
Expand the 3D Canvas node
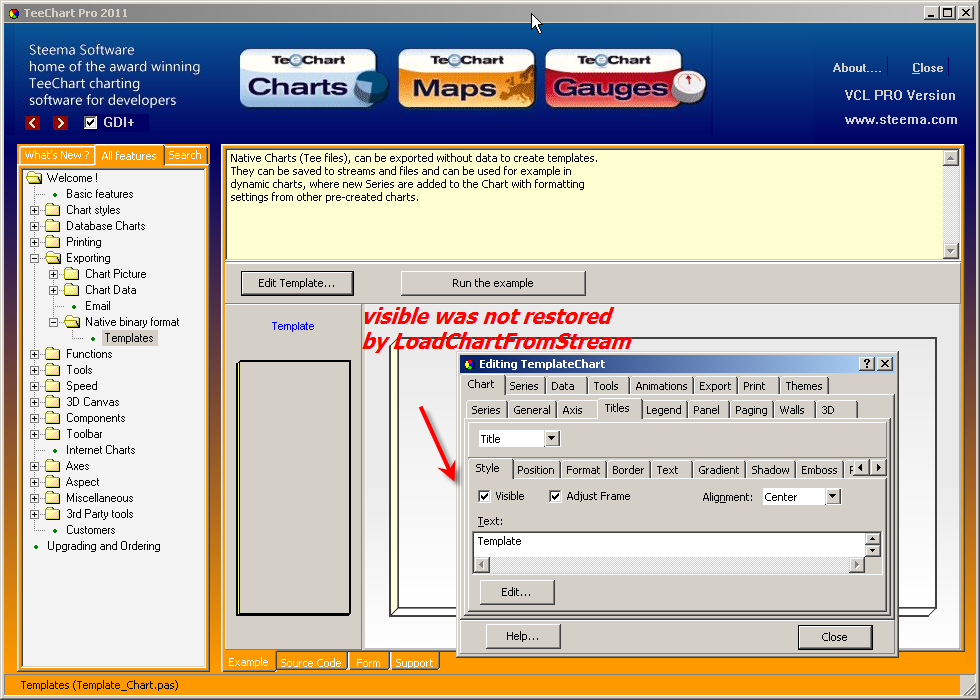[35, 402]
